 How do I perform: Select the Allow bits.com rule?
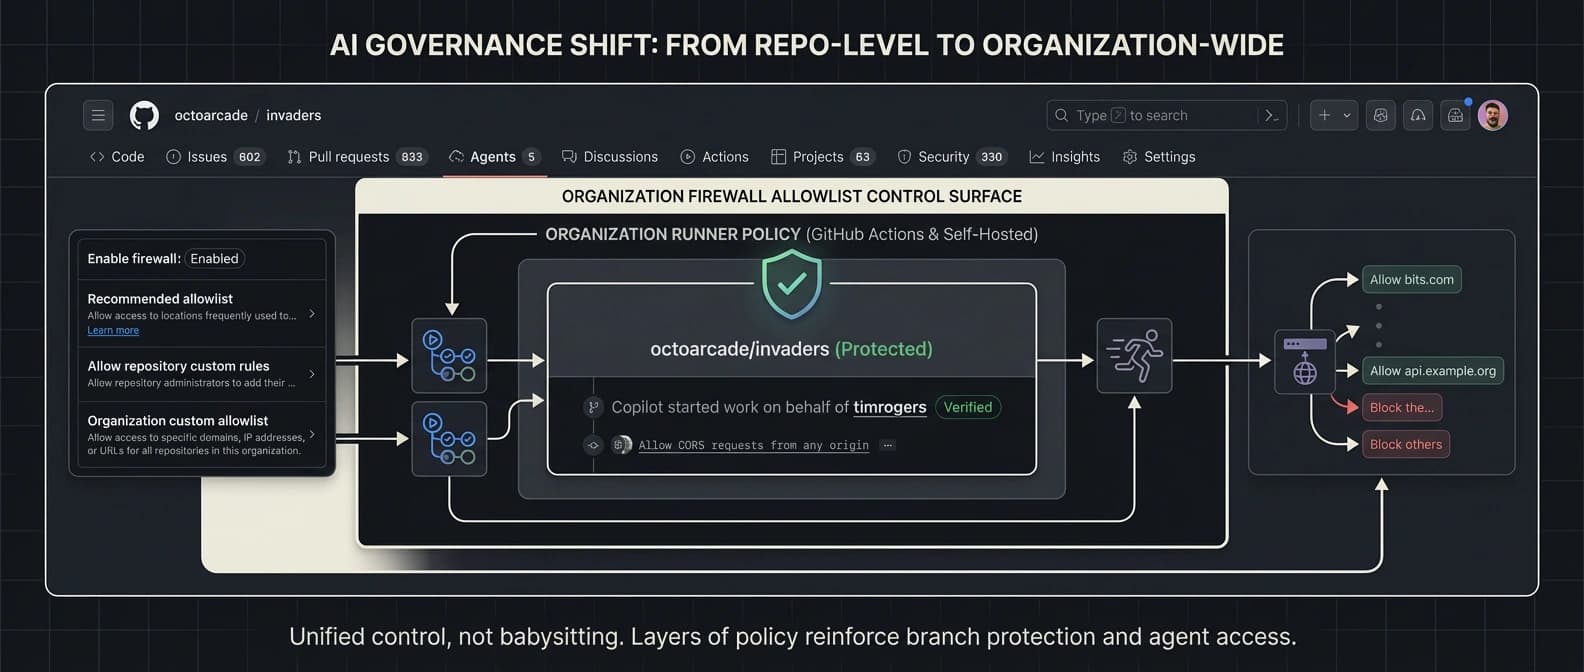(x=1412, y=280)
